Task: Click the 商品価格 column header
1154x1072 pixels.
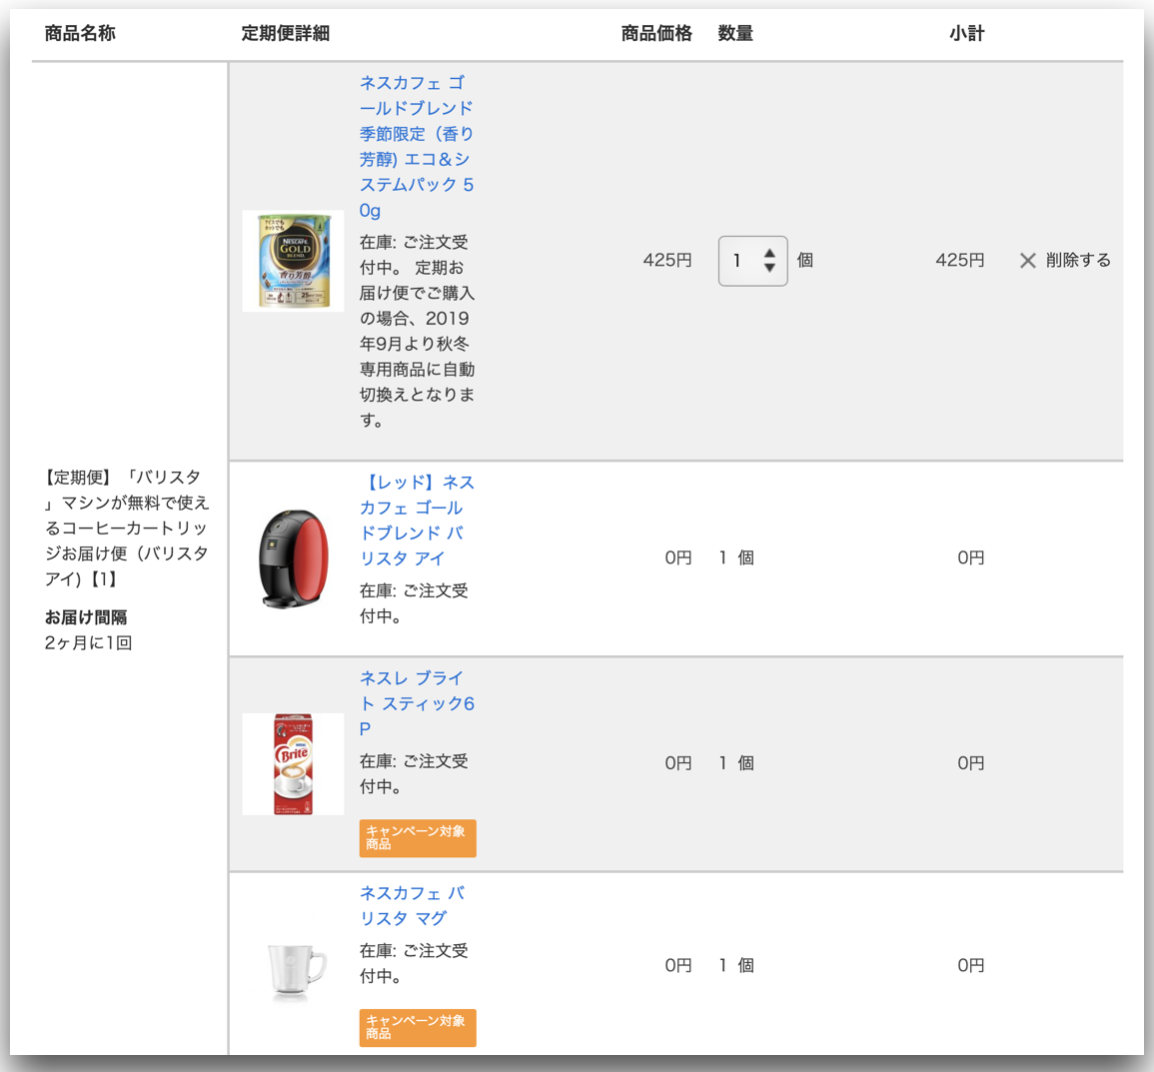Action: click(656, 33)
